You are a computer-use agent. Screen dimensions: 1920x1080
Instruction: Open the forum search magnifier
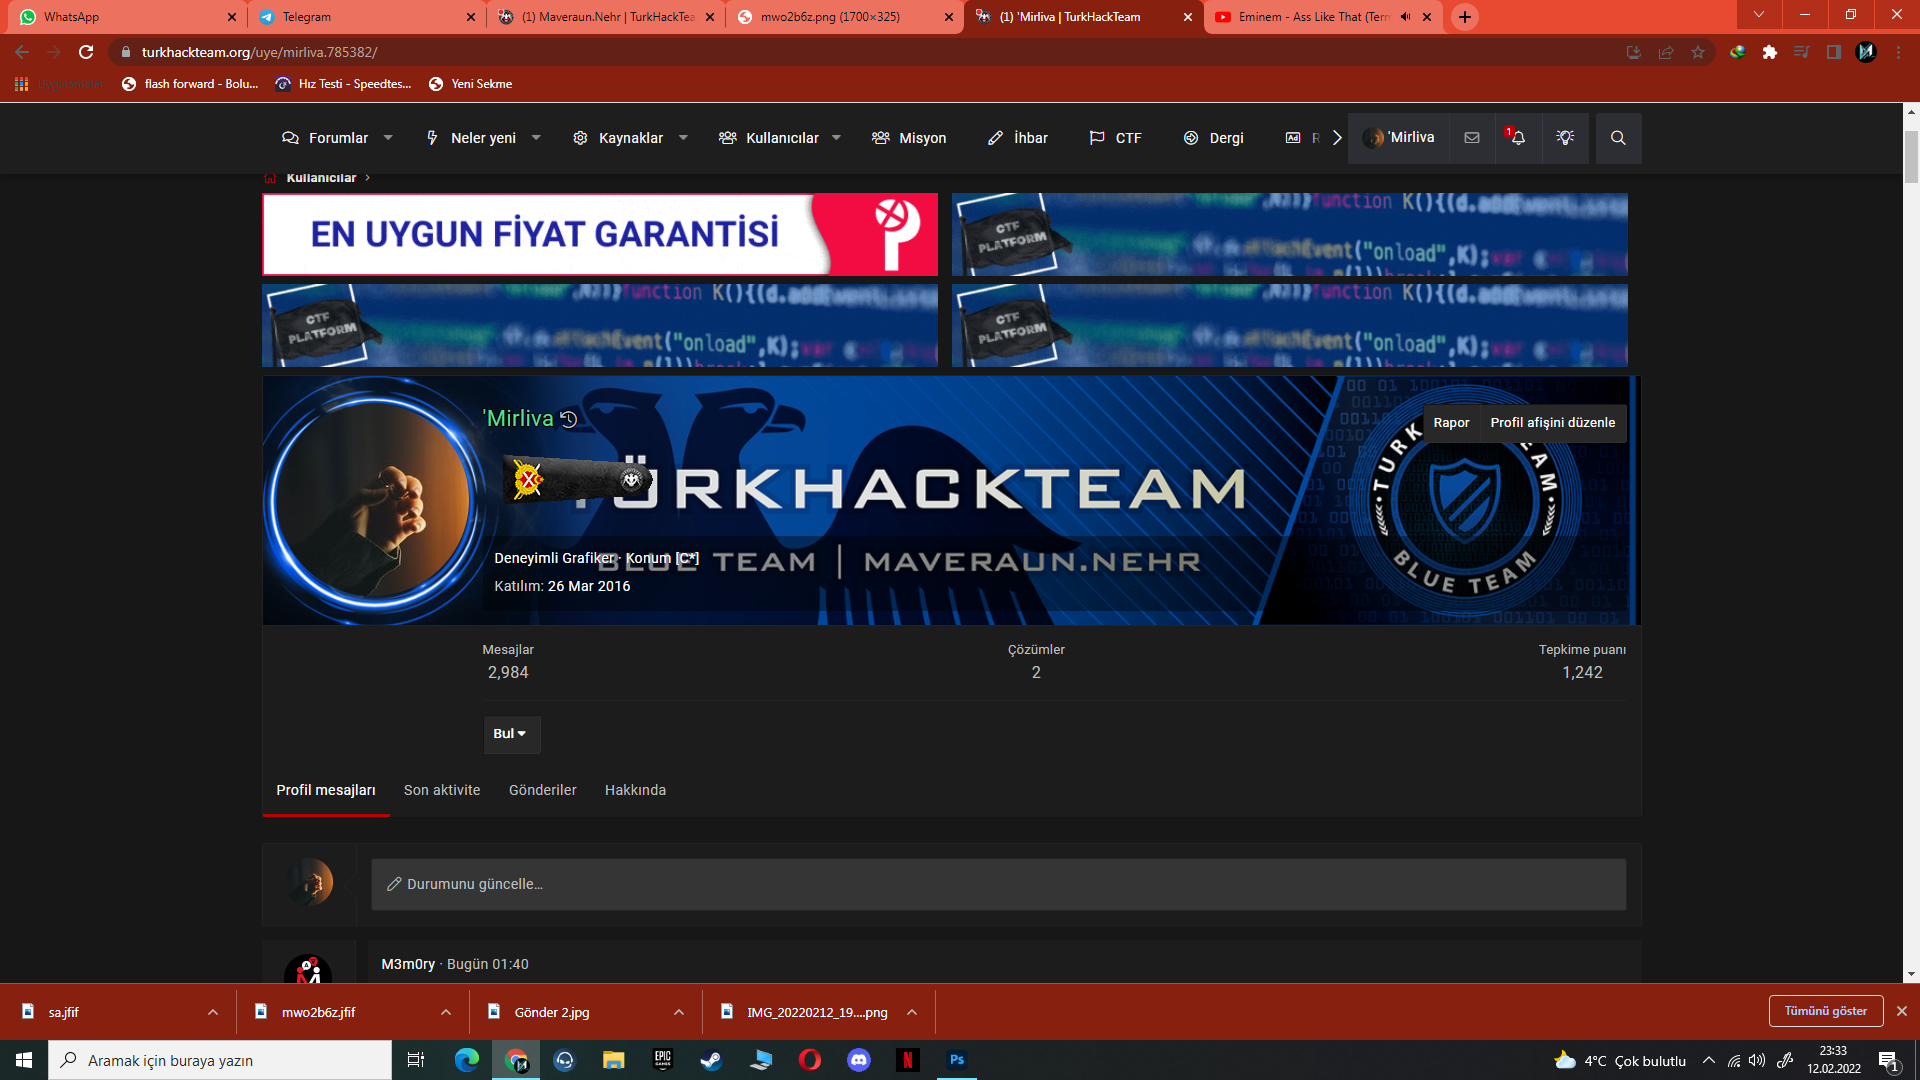click(x=1618, y=138)
